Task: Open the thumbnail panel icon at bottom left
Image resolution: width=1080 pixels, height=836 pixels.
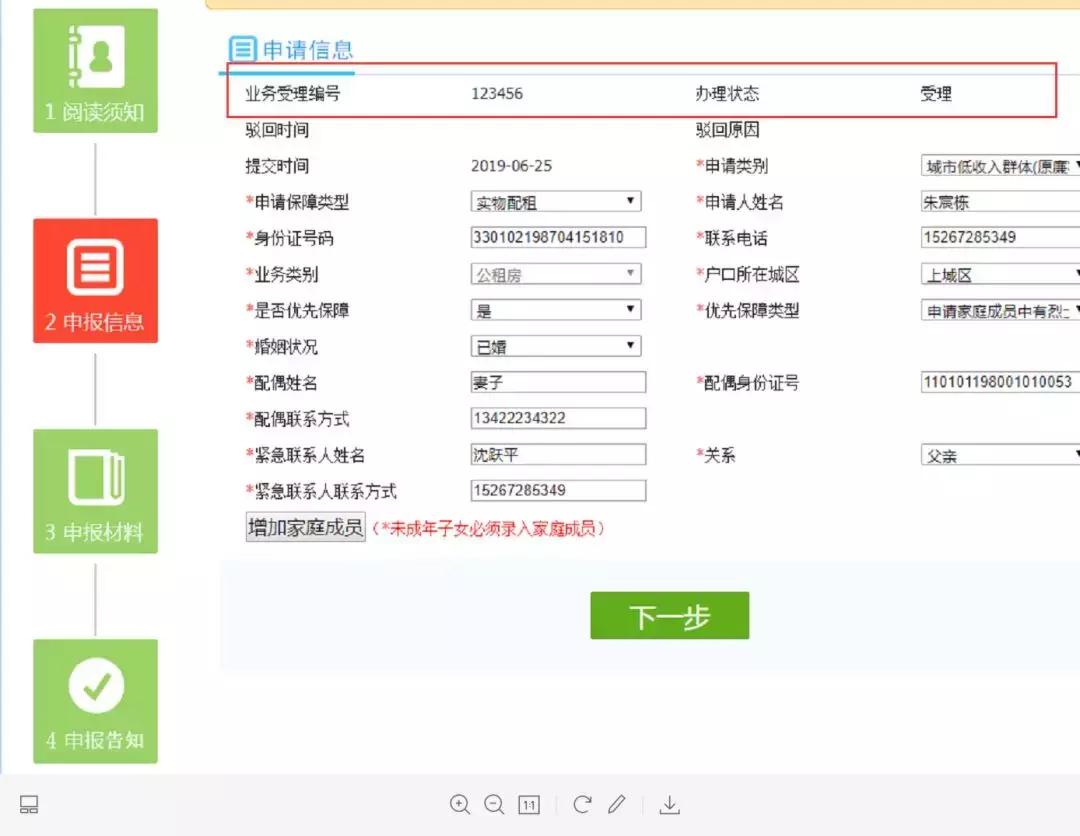Action: 29,803
